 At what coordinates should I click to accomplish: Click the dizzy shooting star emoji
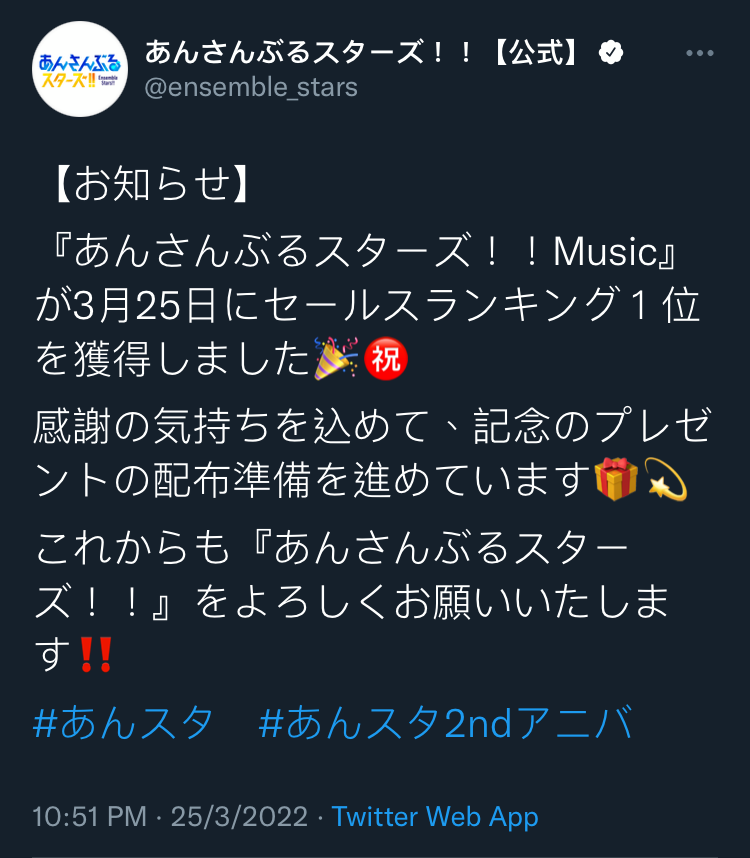coord(665,479)
